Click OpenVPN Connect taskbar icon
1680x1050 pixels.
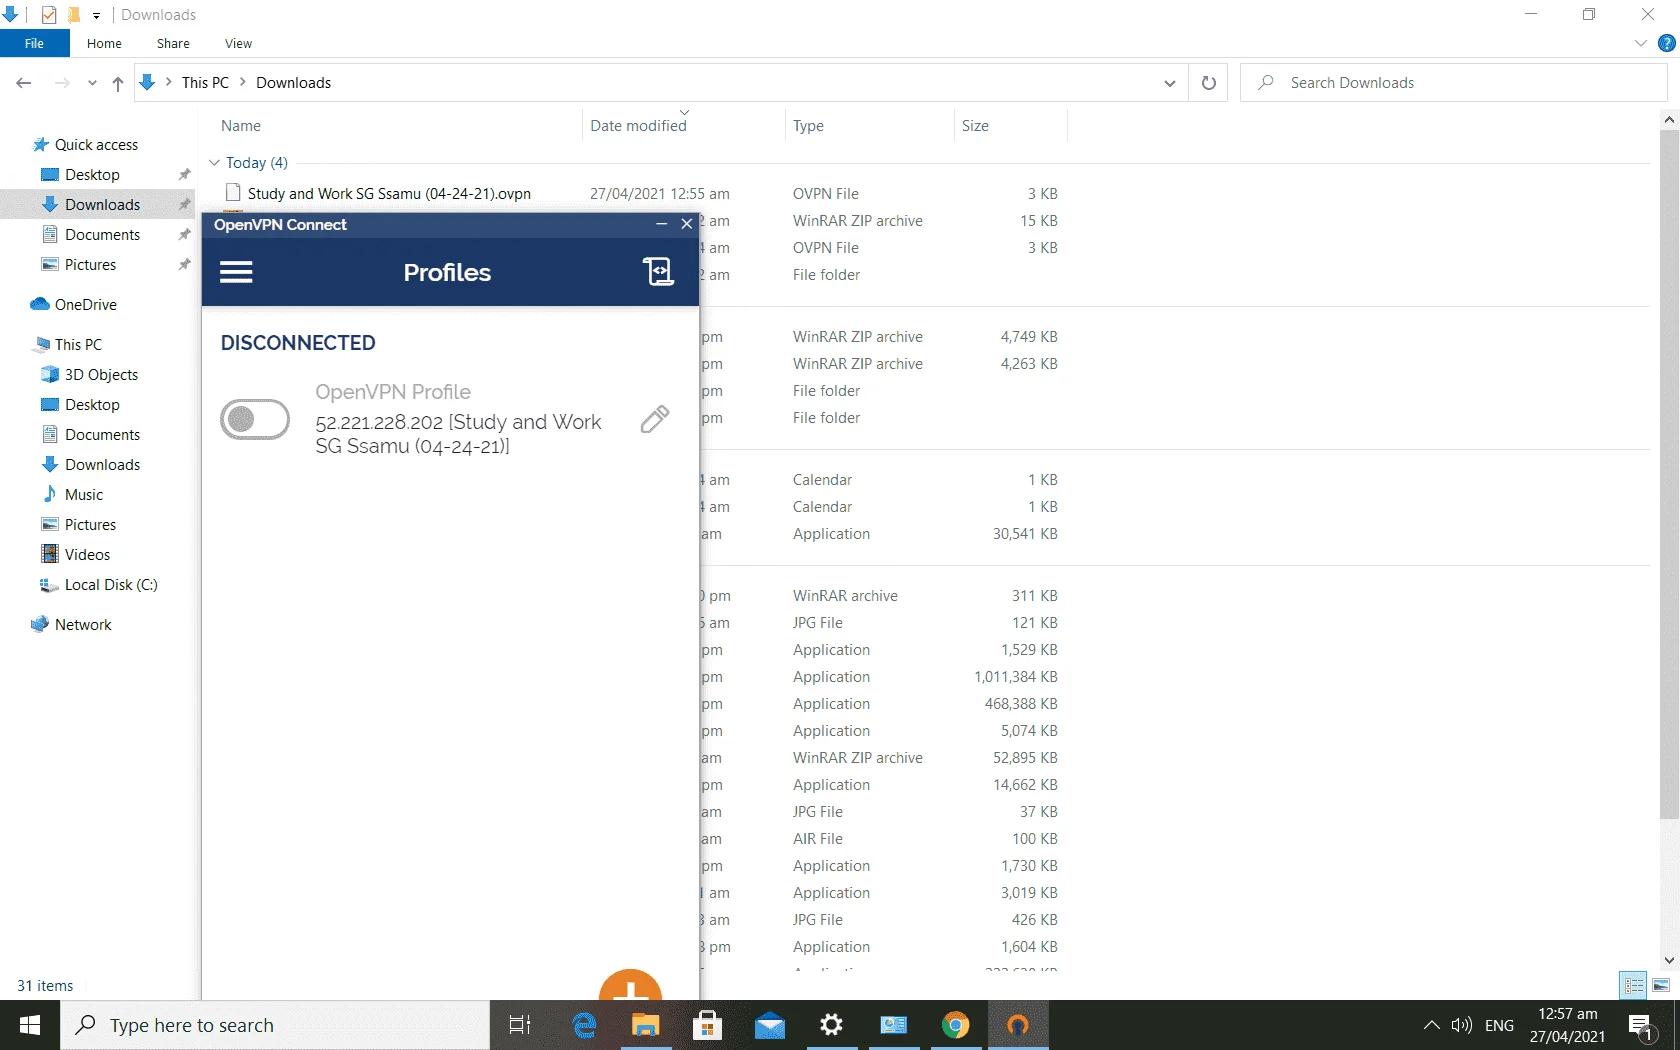coord(1018,1025)
